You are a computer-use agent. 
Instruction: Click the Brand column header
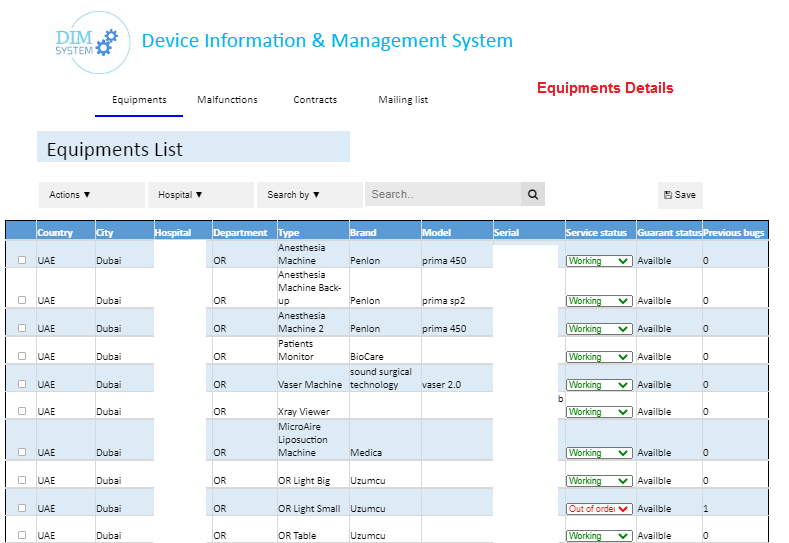[364, 233]
